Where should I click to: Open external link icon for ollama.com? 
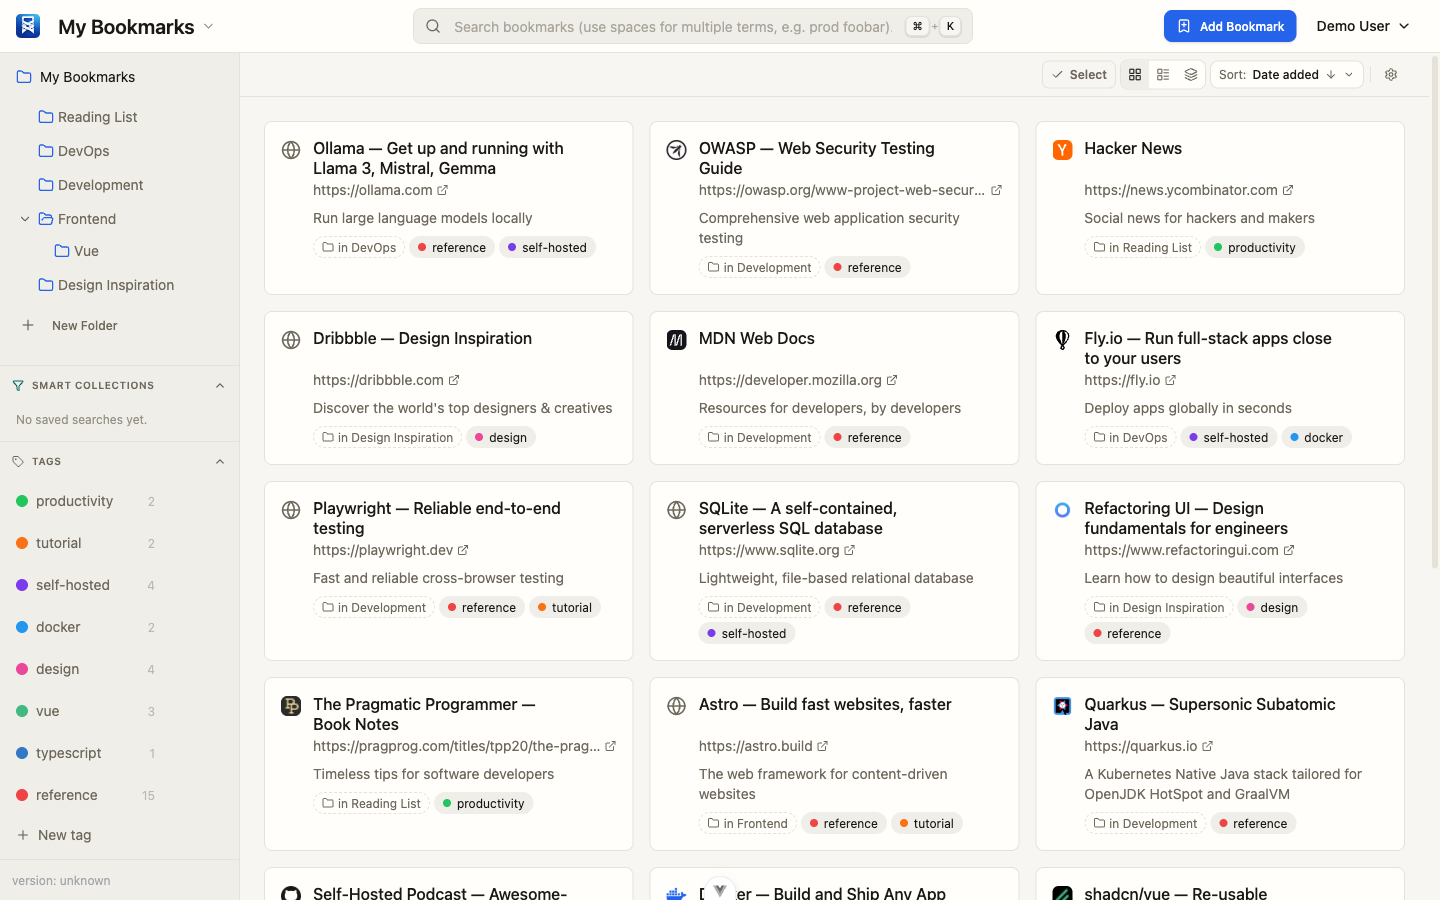tap(443, 190)
